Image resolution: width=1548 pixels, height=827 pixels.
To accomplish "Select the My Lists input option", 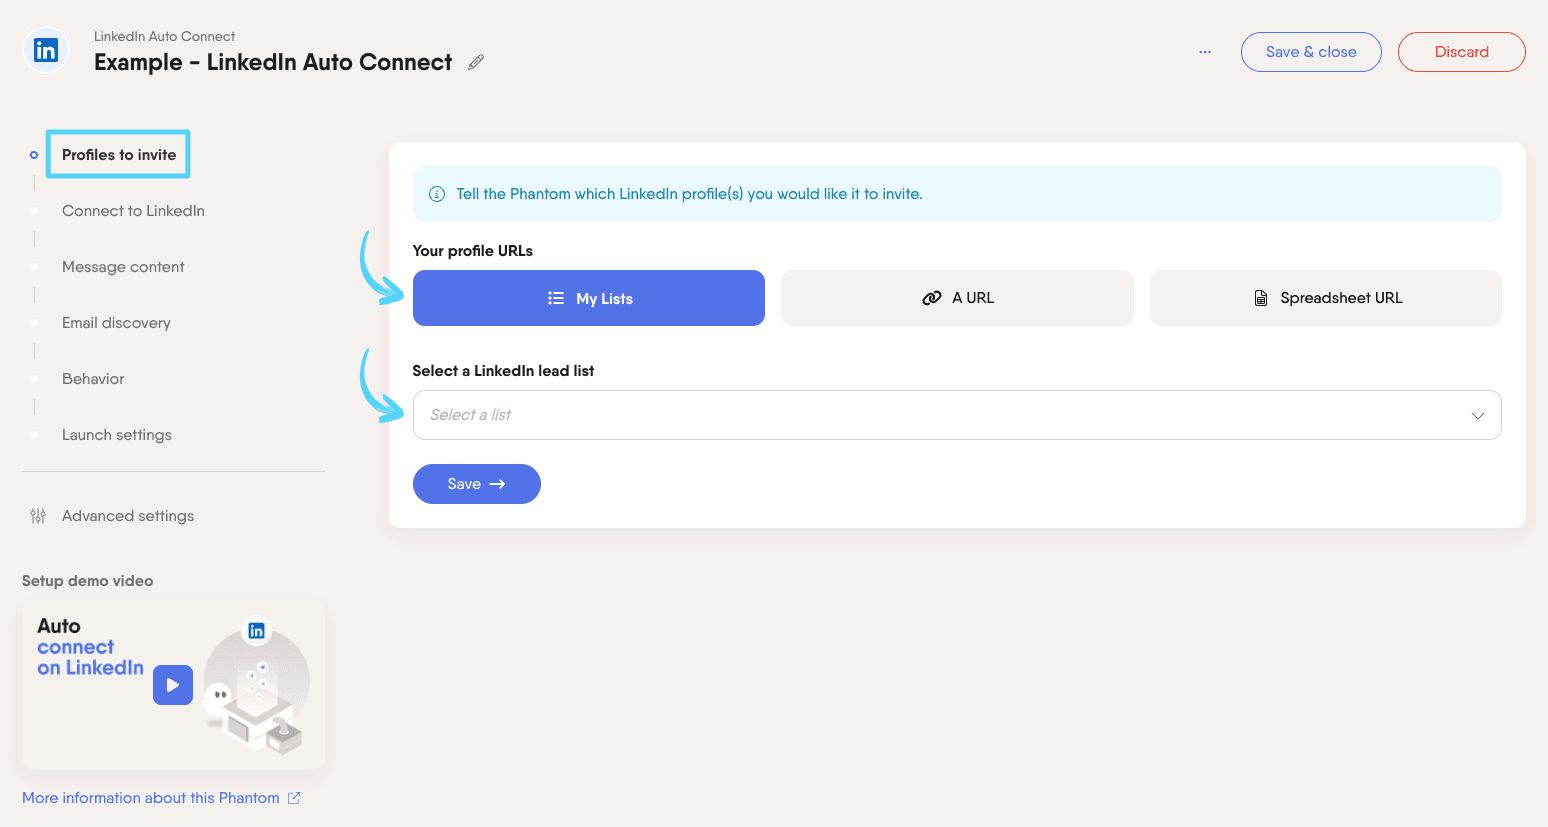I will click(x=589, y=298).
